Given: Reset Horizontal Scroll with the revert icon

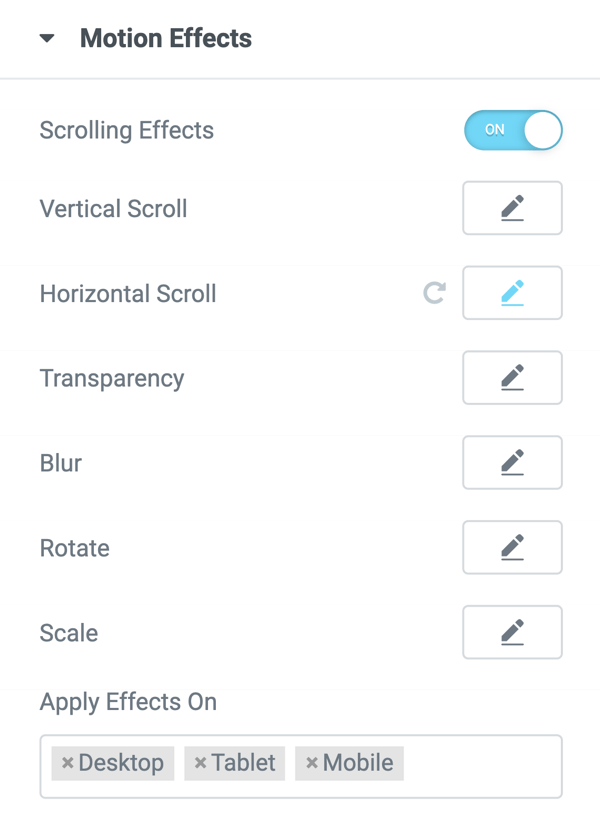Looking at the screenshot, I should tap(434, 293).
